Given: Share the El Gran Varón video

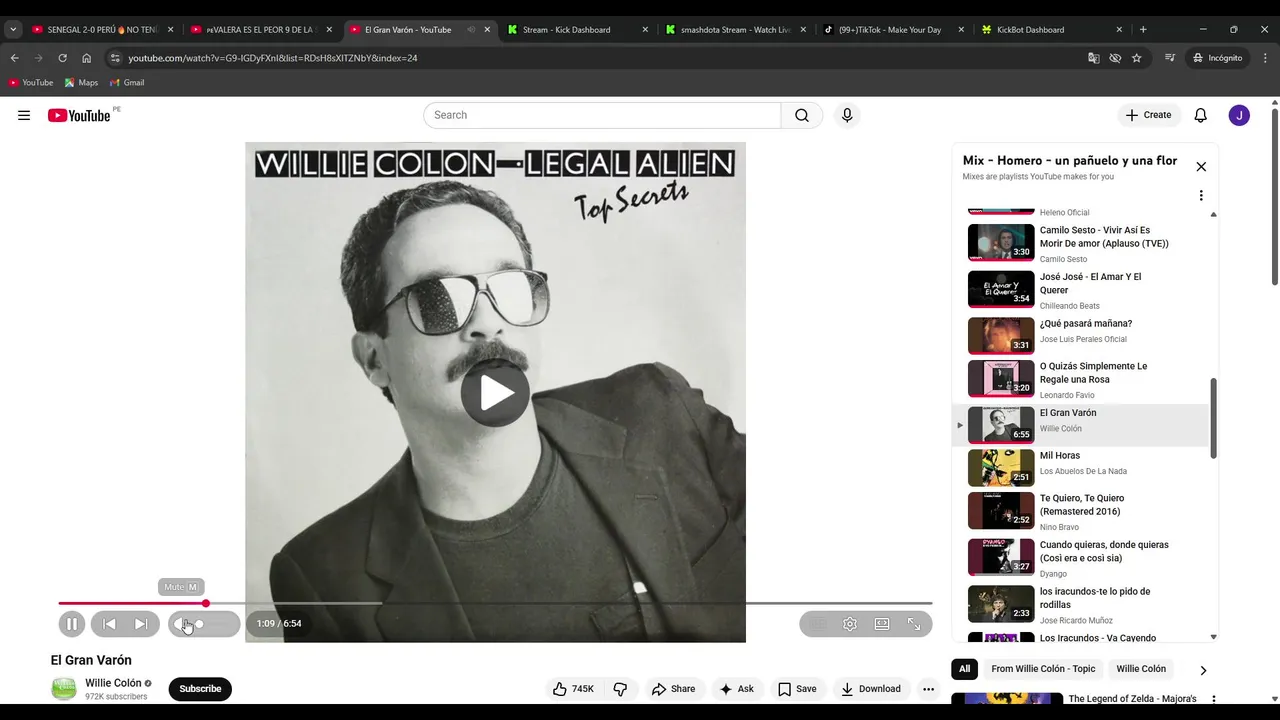Looking at the screenshot, I should click(673, 689).
